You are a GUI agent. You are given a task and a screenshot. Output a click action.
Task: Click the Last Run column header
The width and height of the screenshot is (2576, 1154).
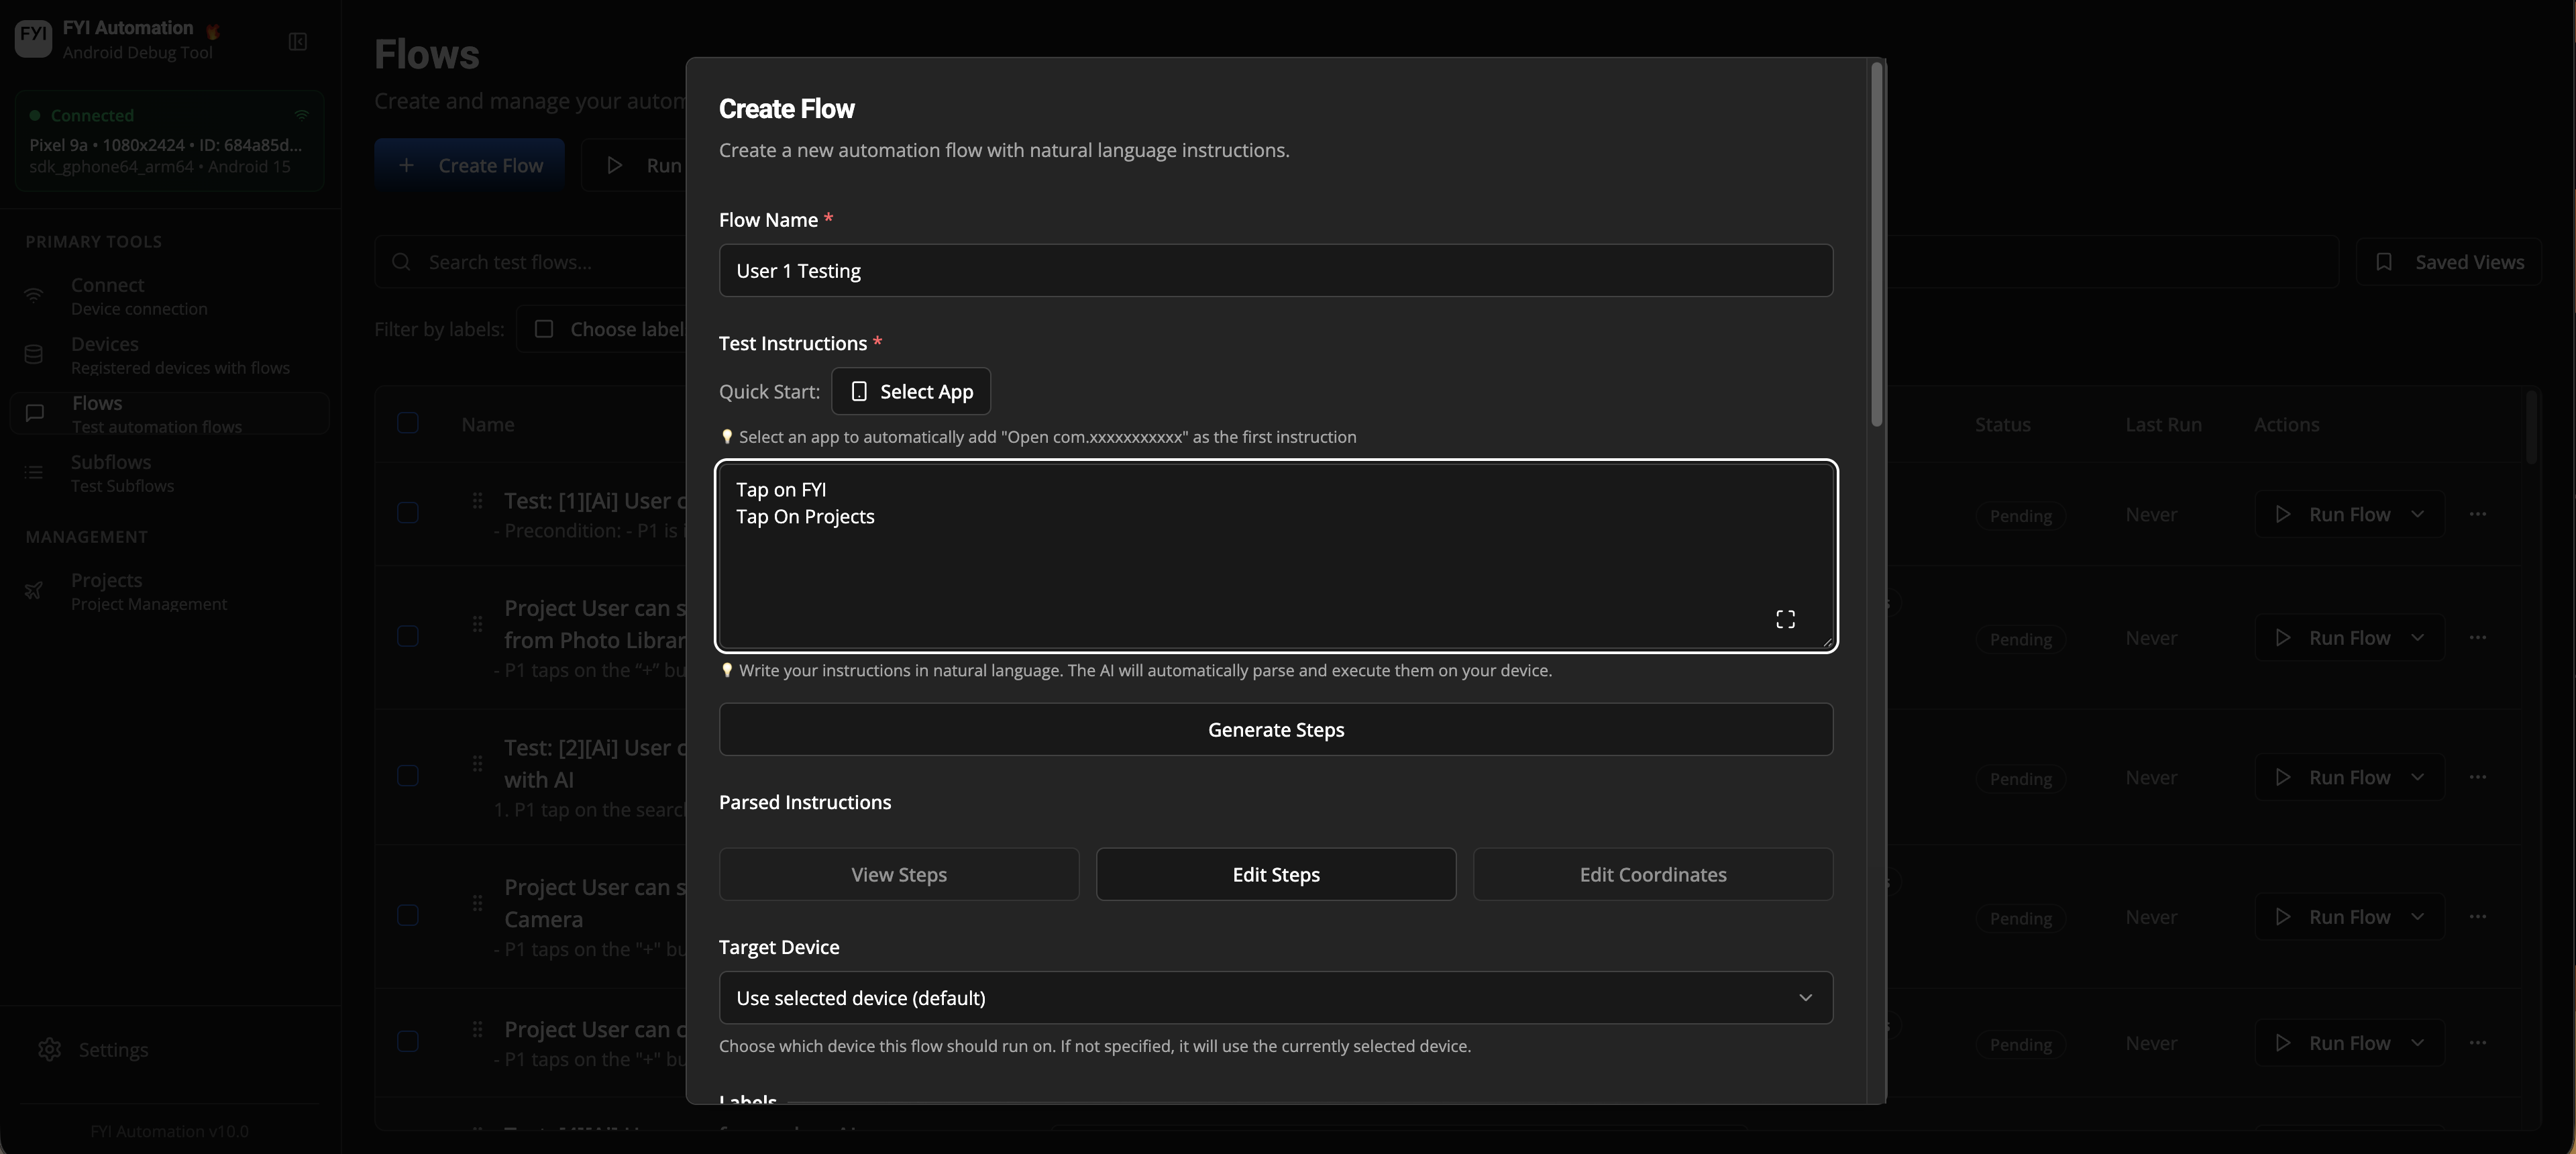coord(2163,424)
